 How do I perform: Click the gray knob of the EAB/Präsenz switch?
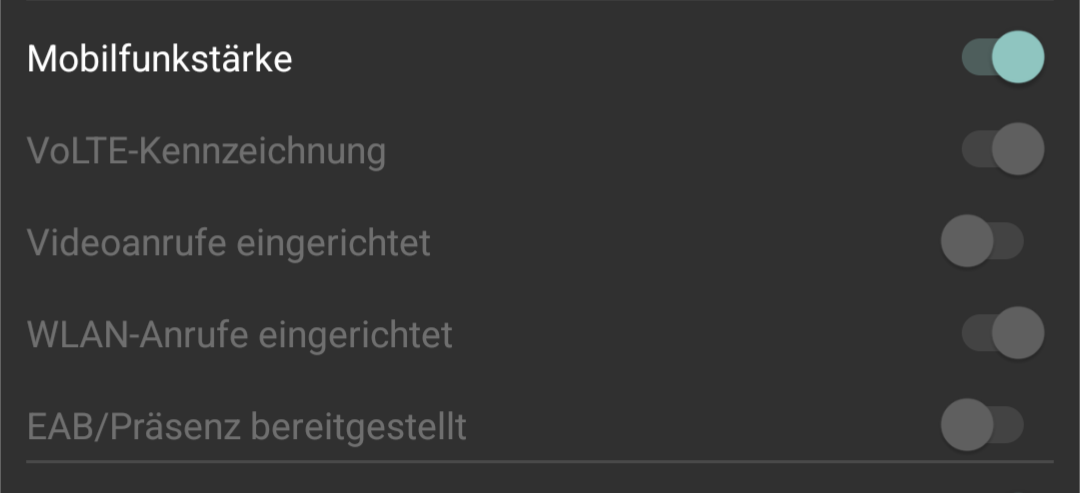click(x=967, y=426)
